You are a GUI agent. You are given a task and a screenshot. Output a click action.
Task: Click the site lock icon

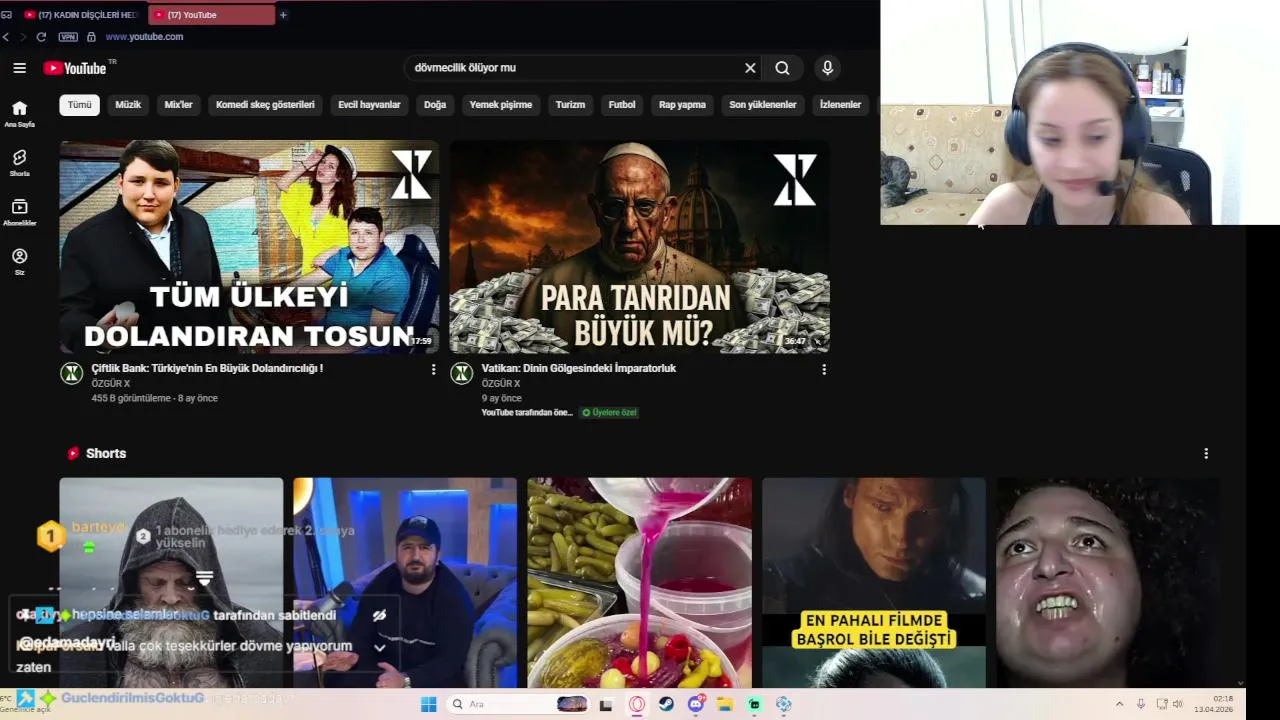coord(91,37)
